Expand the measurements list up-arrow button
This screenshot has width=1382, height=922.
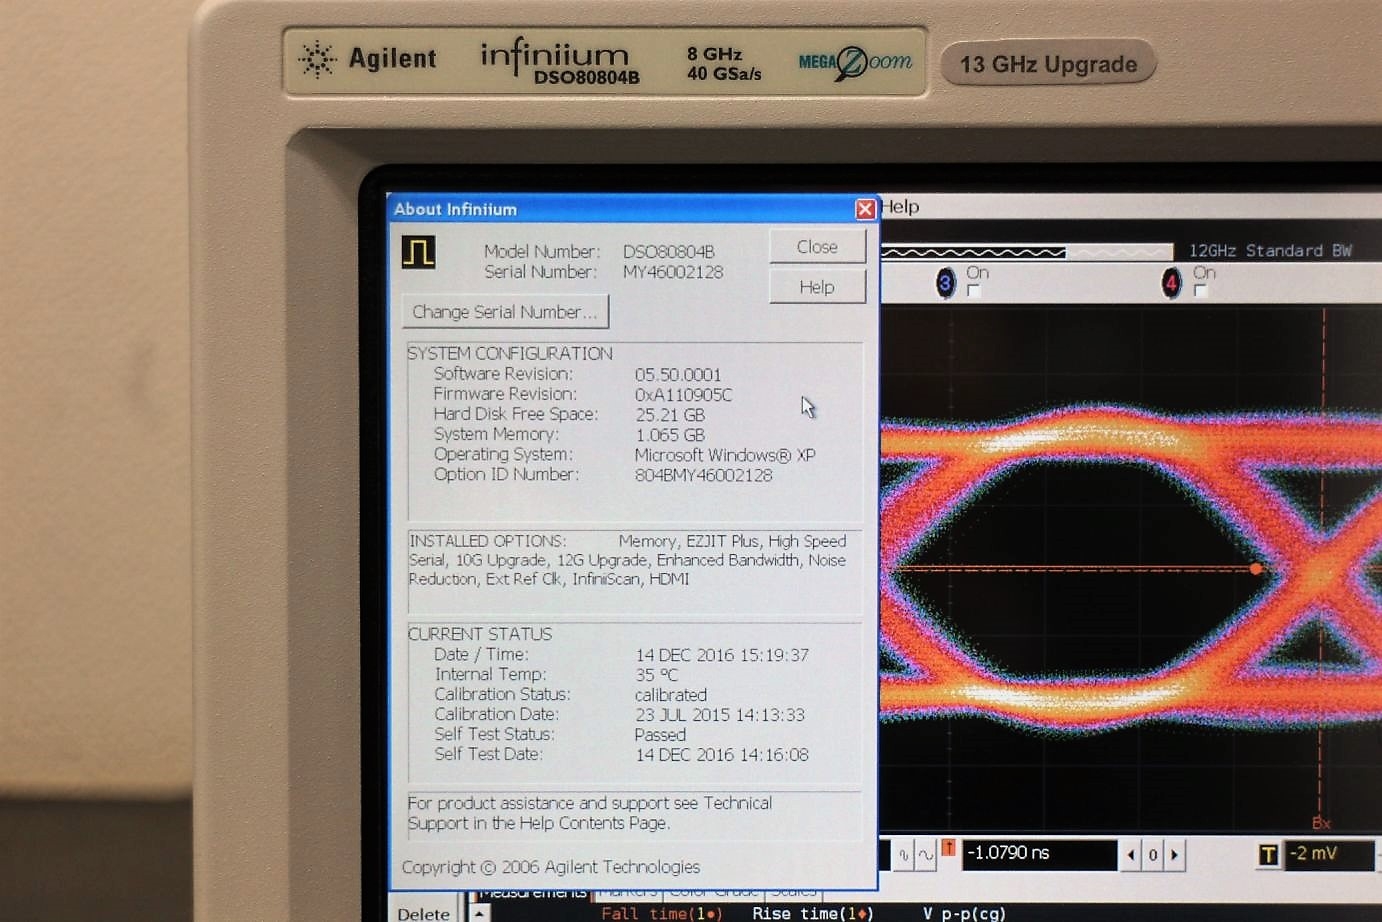(x=480, y=913)
